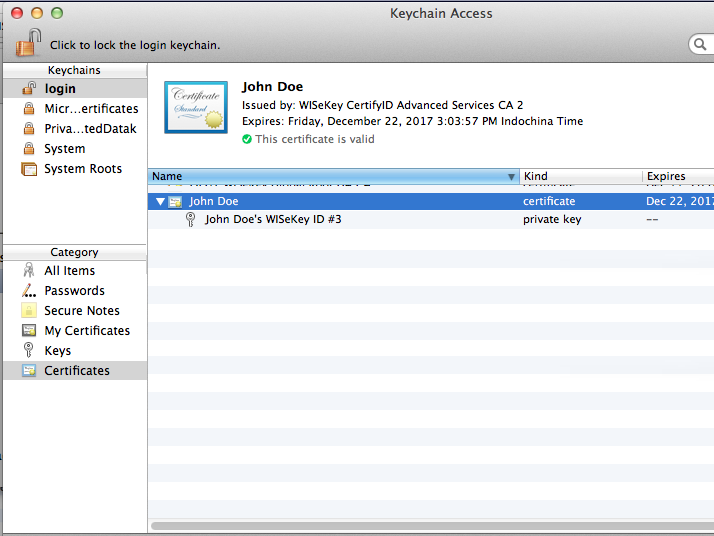Click the large Certificate Standard thumbnail
The width and height of the screenshot is (714, 536).
coord(196,107)
